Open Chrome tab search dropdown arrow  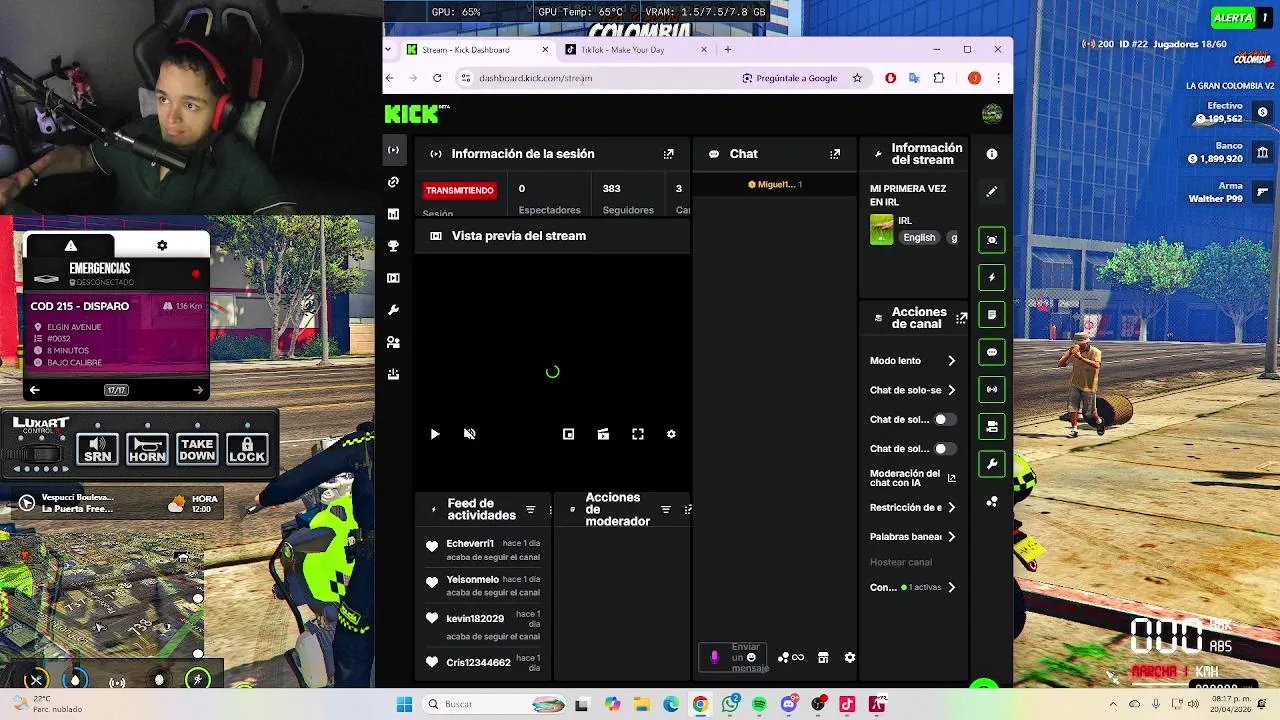click(388, 49)
